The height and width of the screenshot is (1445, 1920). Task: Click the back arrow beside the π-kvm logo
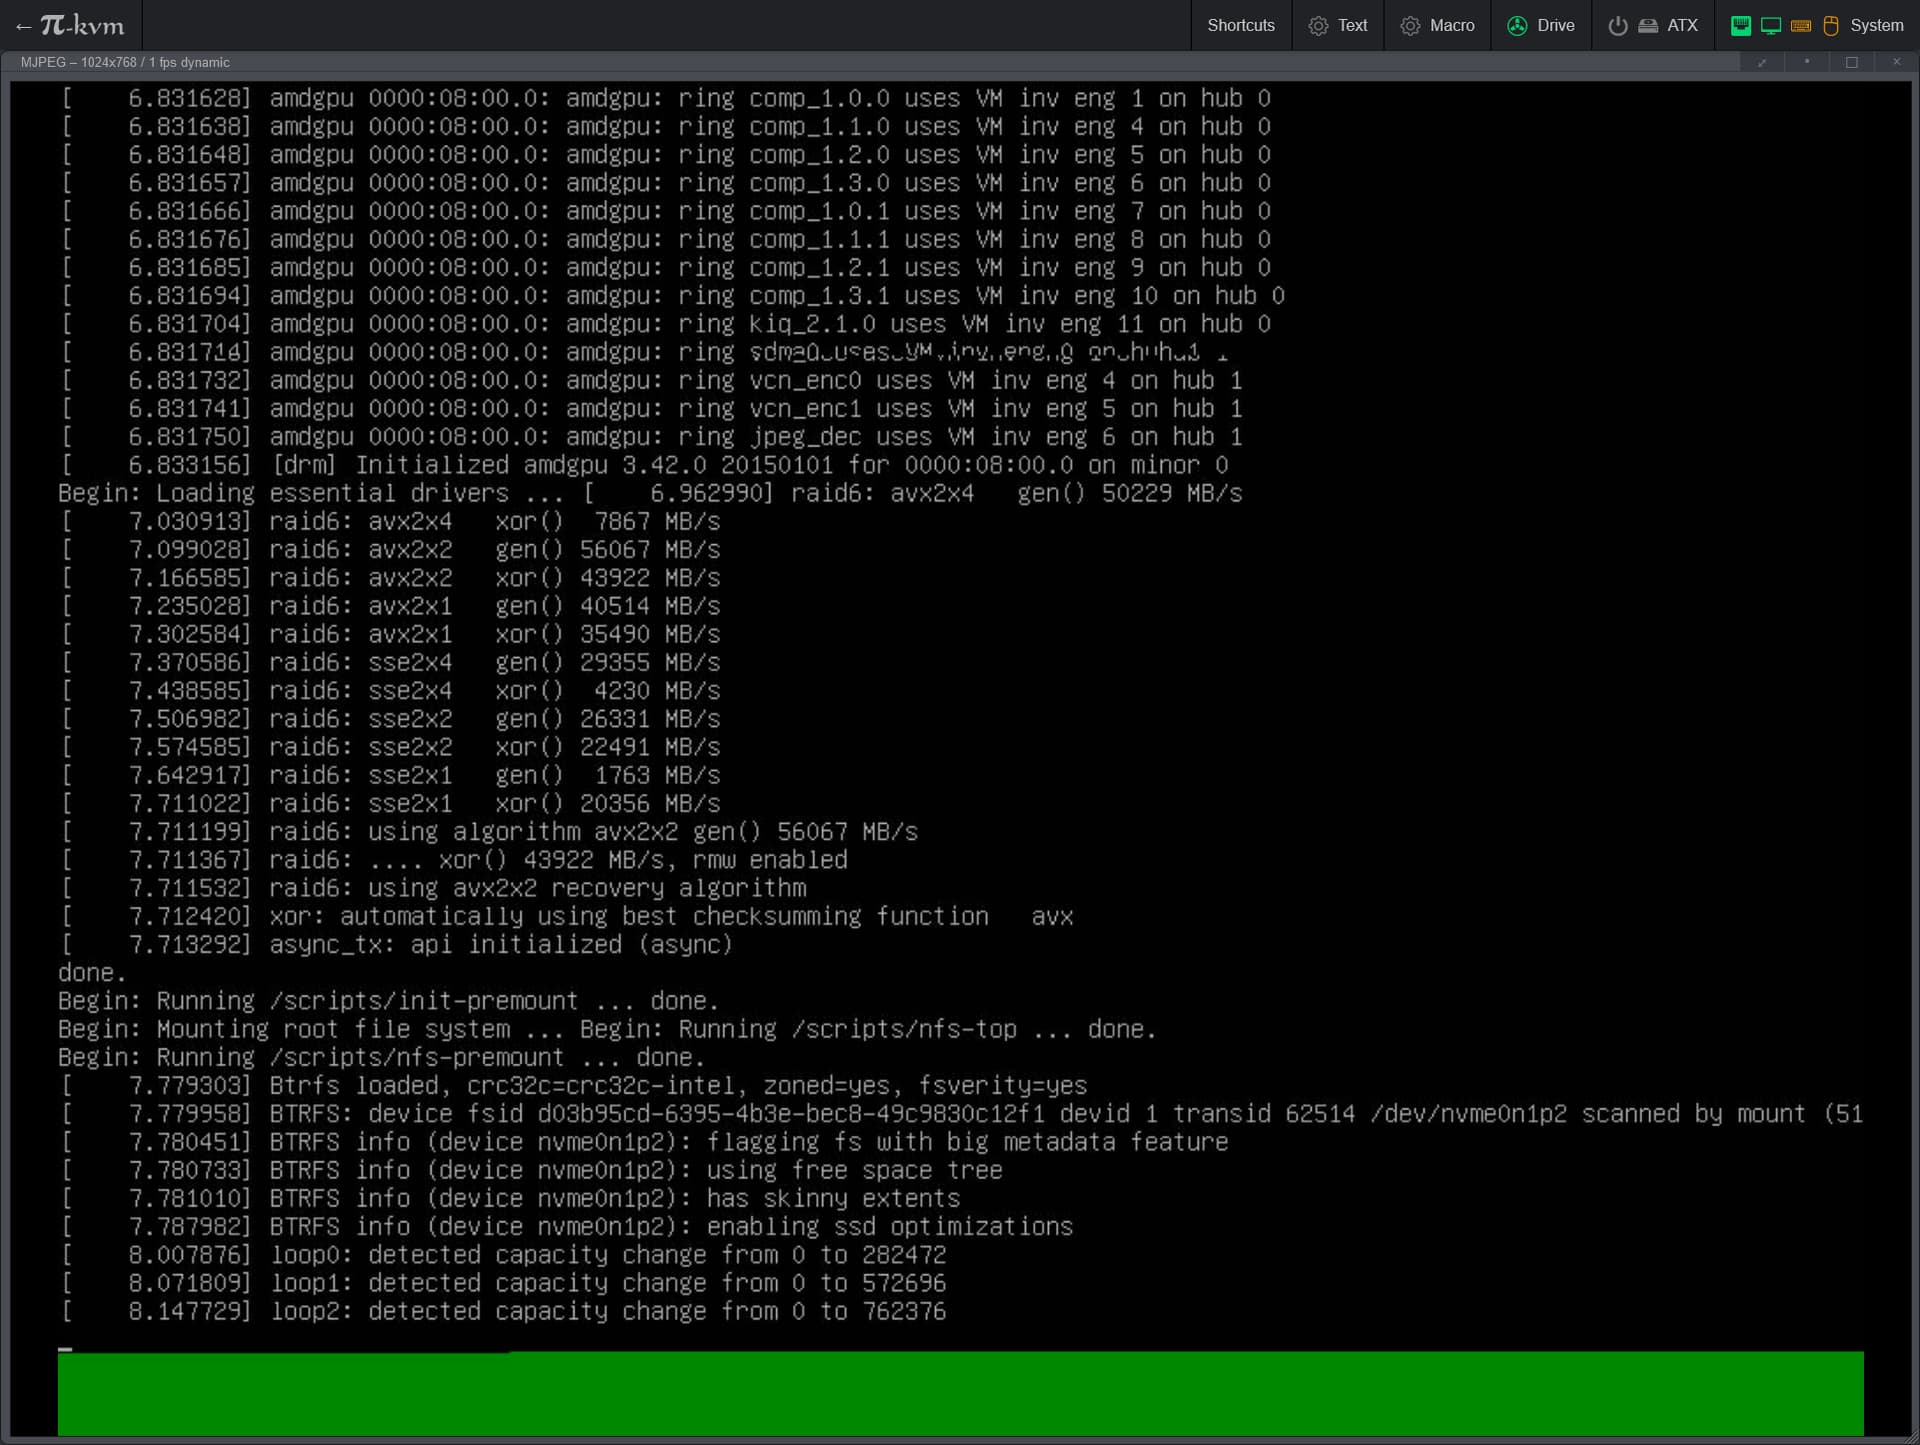click(x=23, y=26)
